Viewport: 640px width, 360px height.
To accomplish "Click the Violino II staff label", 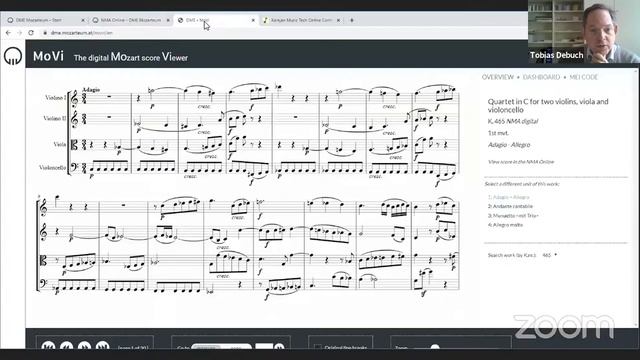I will point(54,118).
